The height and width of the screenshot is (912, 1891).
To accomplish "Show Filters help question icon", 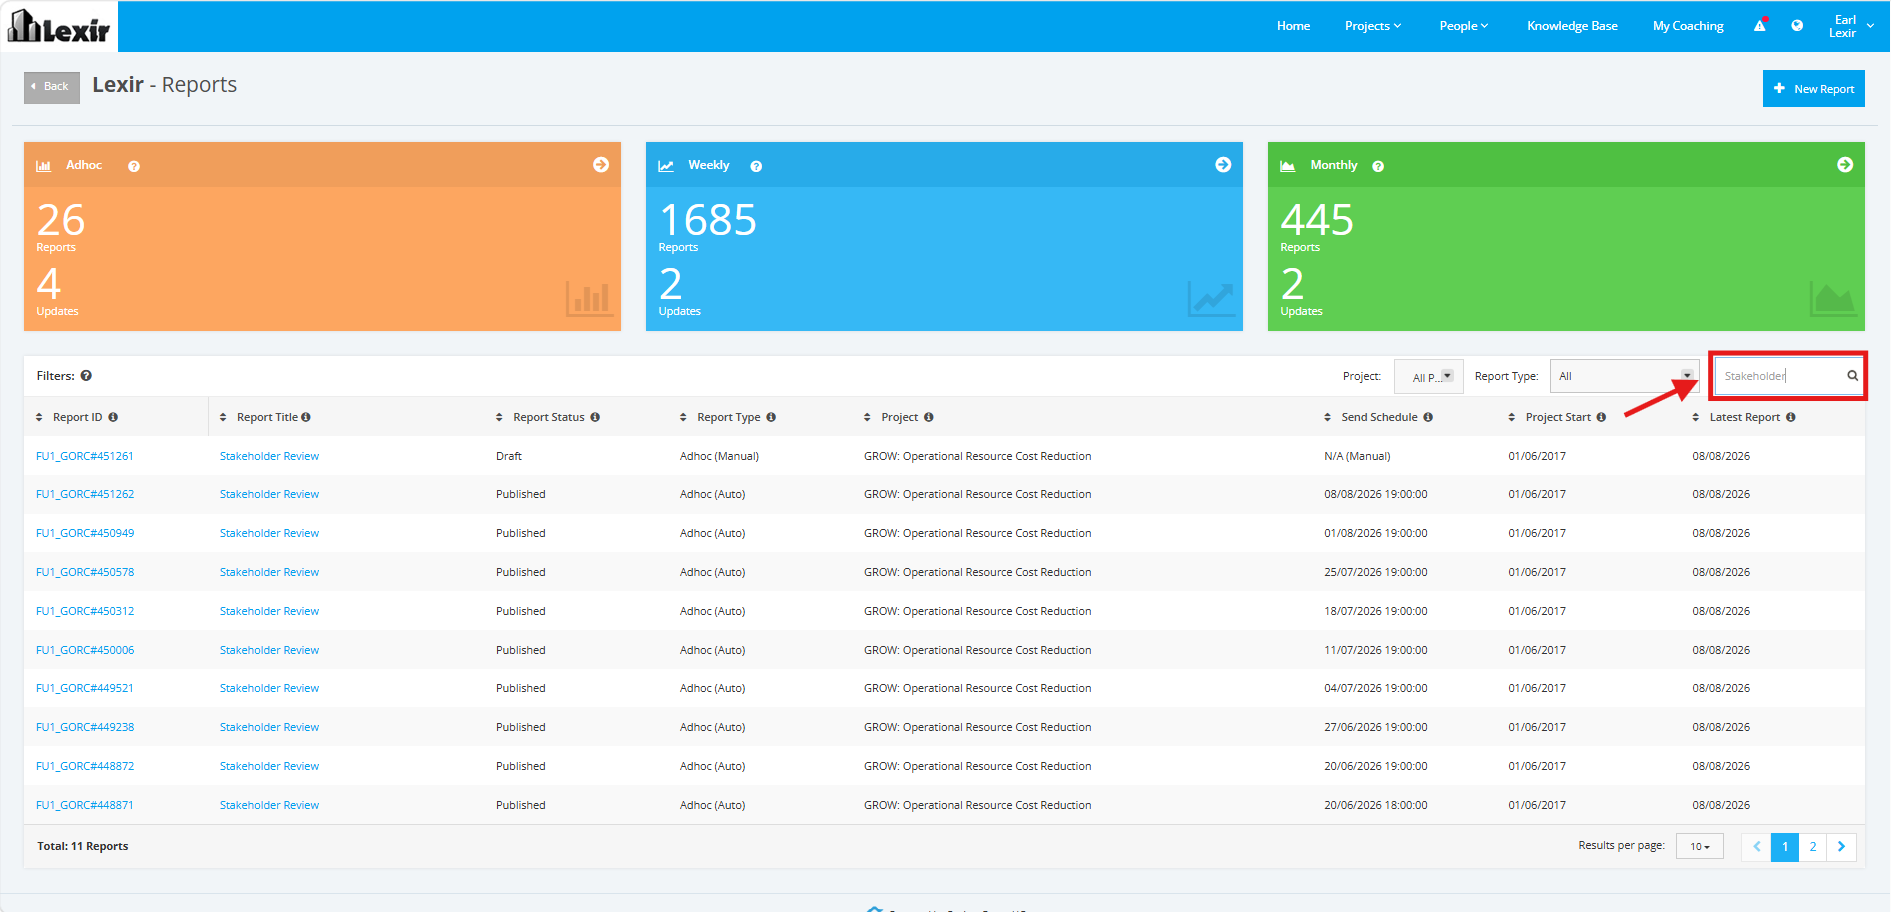I will coord(86,376).
